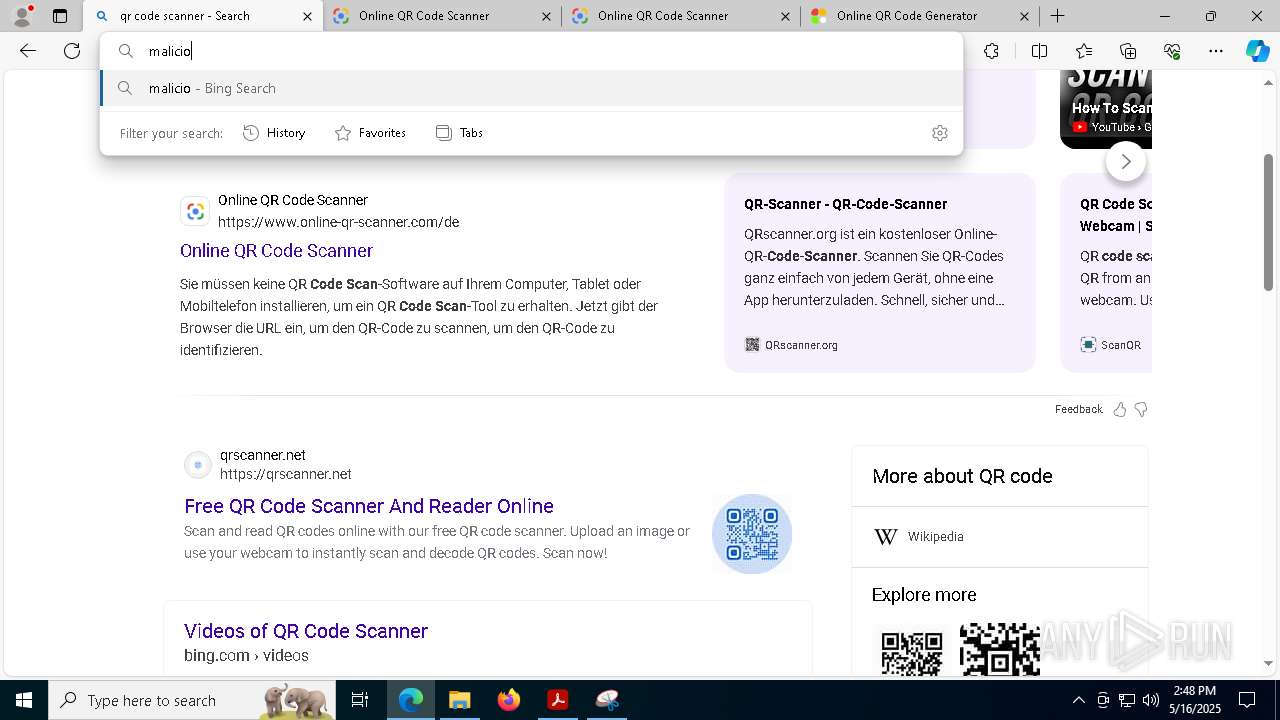Reload the current page
Viewport: 1280px width, 720px height.
(x=72, y=51)
